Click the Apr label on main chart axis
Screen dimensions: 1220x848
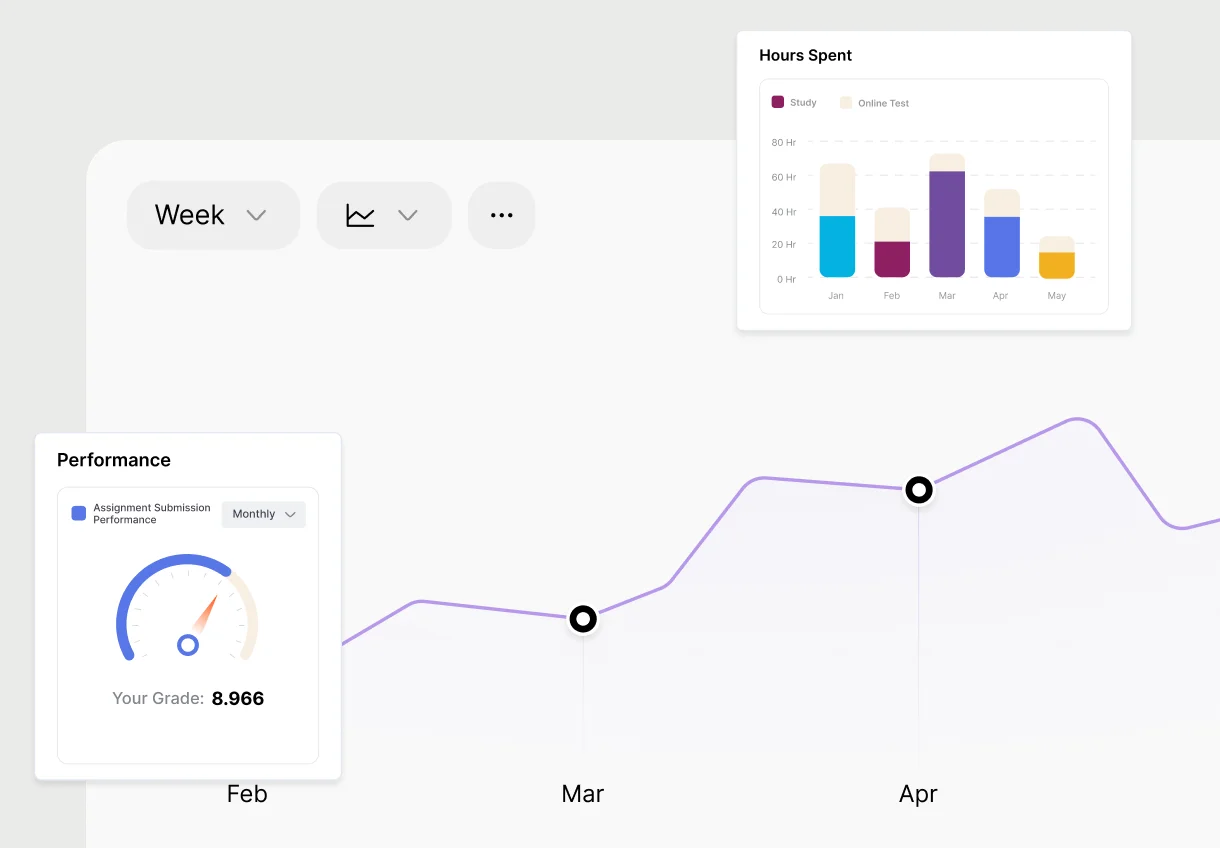[918, 794]
